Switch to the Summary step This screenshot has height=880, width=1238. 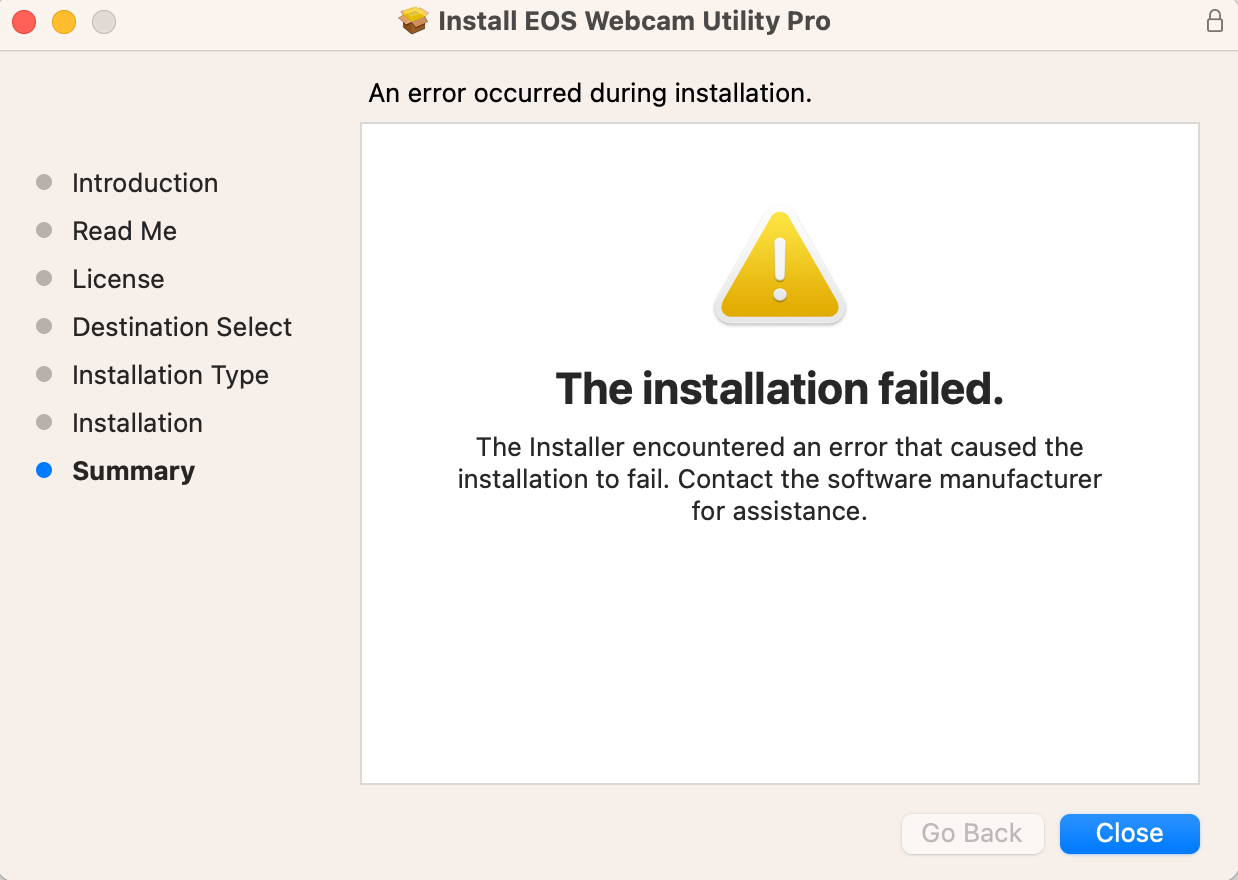click(133, 470)
